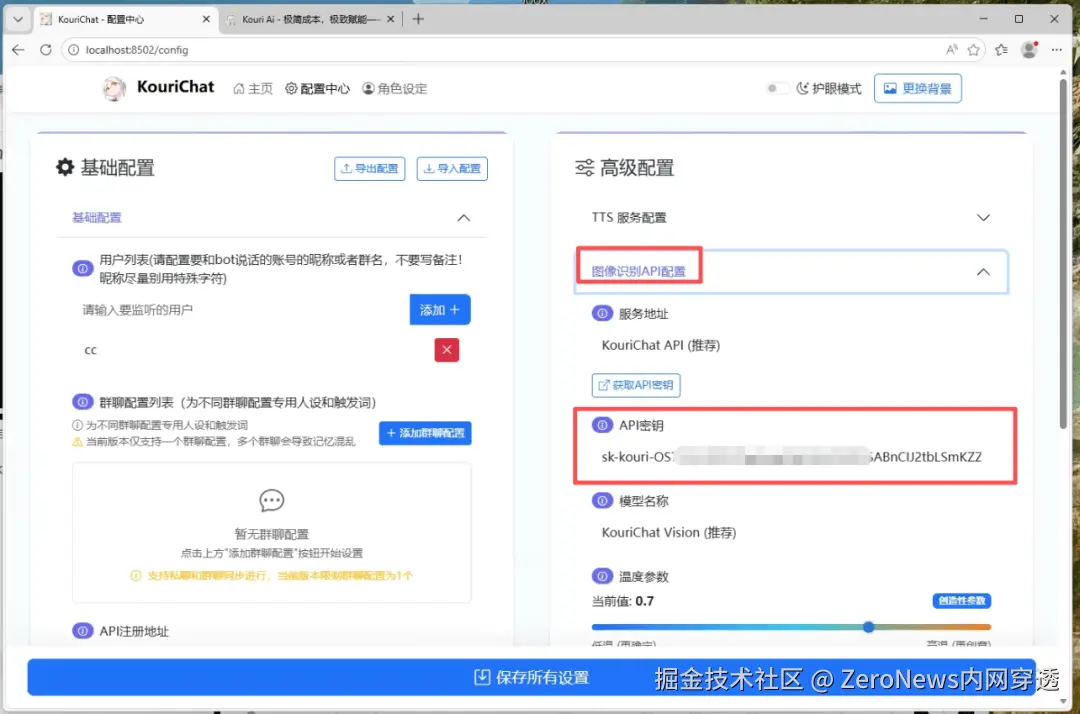Click the 创造性参数 badge
Viewport: 1080px width, 714px height.
click(x=962, y=601)
